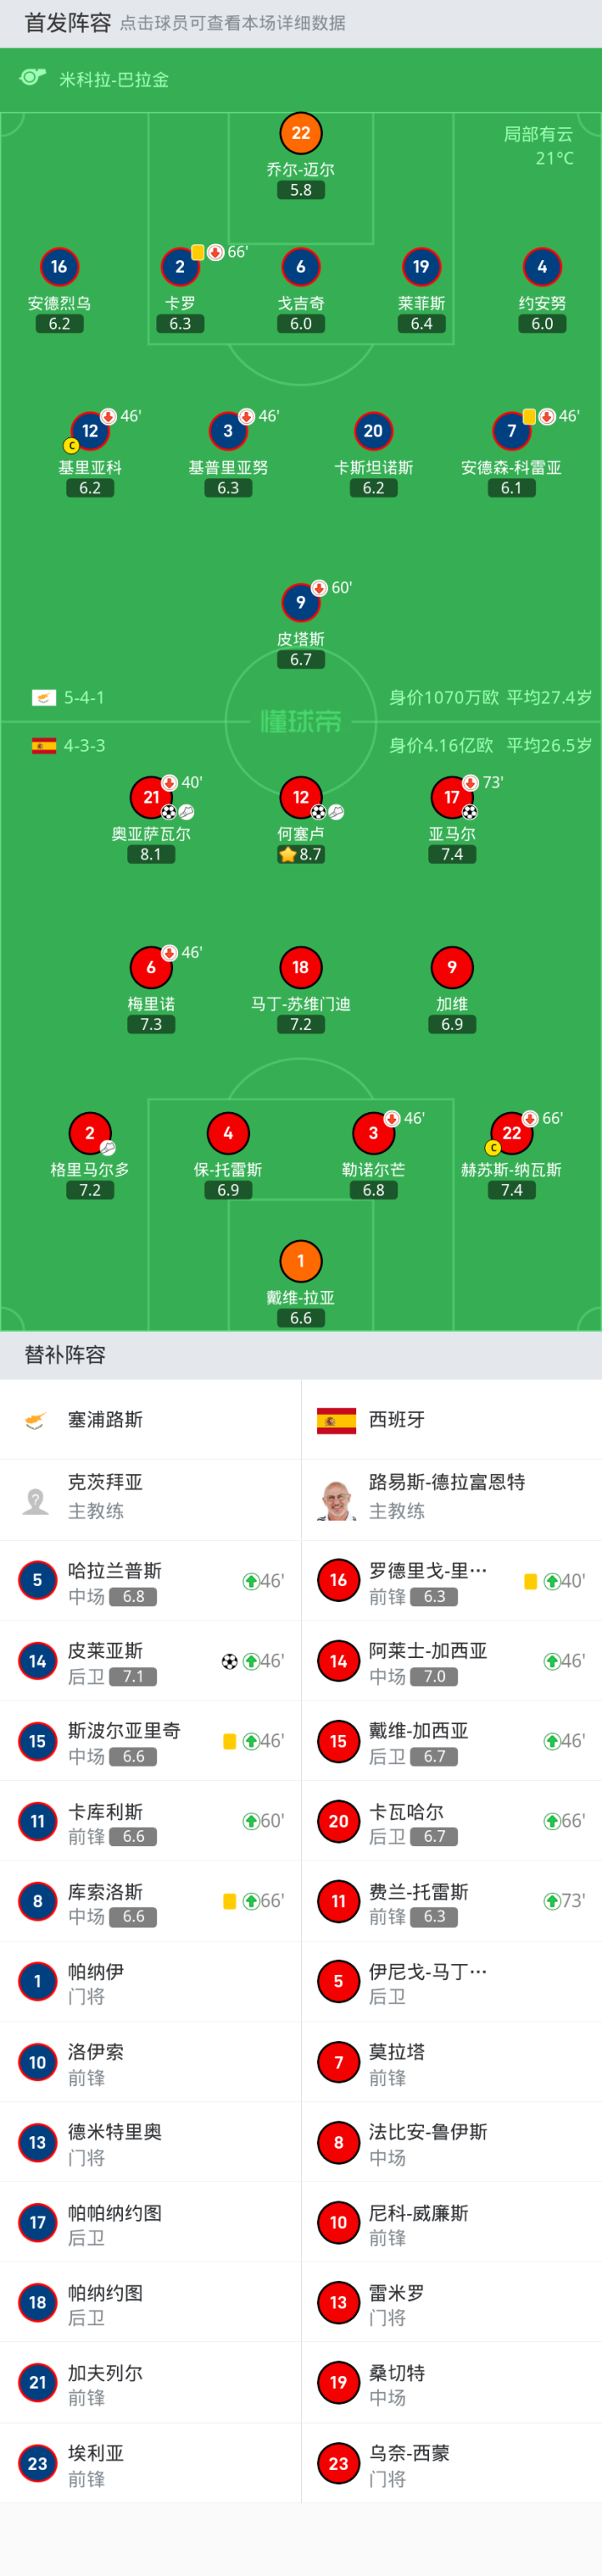The height and width of the screenshot is (2576, 602).
Task: Select 何塞卢 number 12 player badge
Action: [x=301, y=797]
